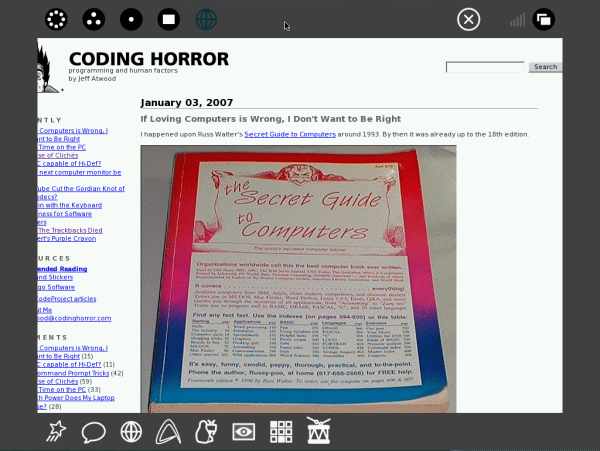Open the Record eye camera activity
This screenshot has width=600, height=451.
pyautogui.click(x=243, y=432)
